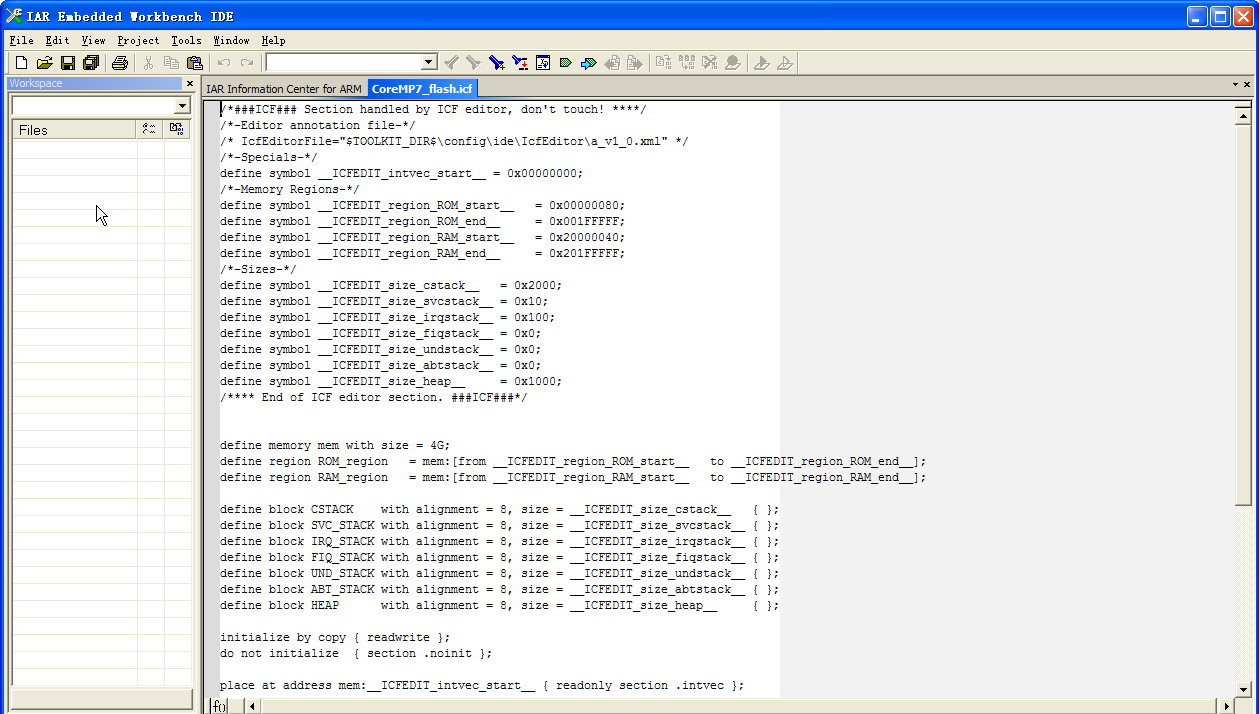This screenshot has width=1259, height=714.
Task: Click the Stop Build icon
Action: click(710, 63)
